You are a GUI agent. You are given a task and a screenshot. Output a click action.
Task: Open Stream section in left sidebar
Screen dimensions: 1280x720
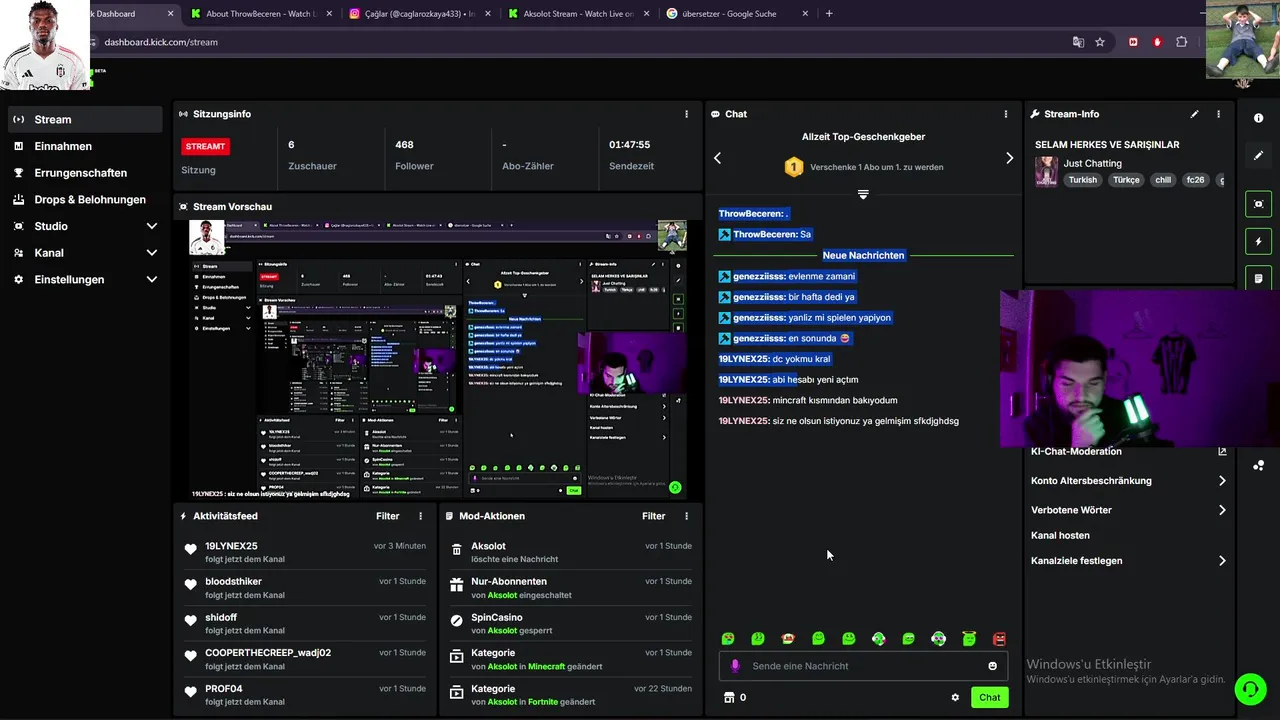84,119
